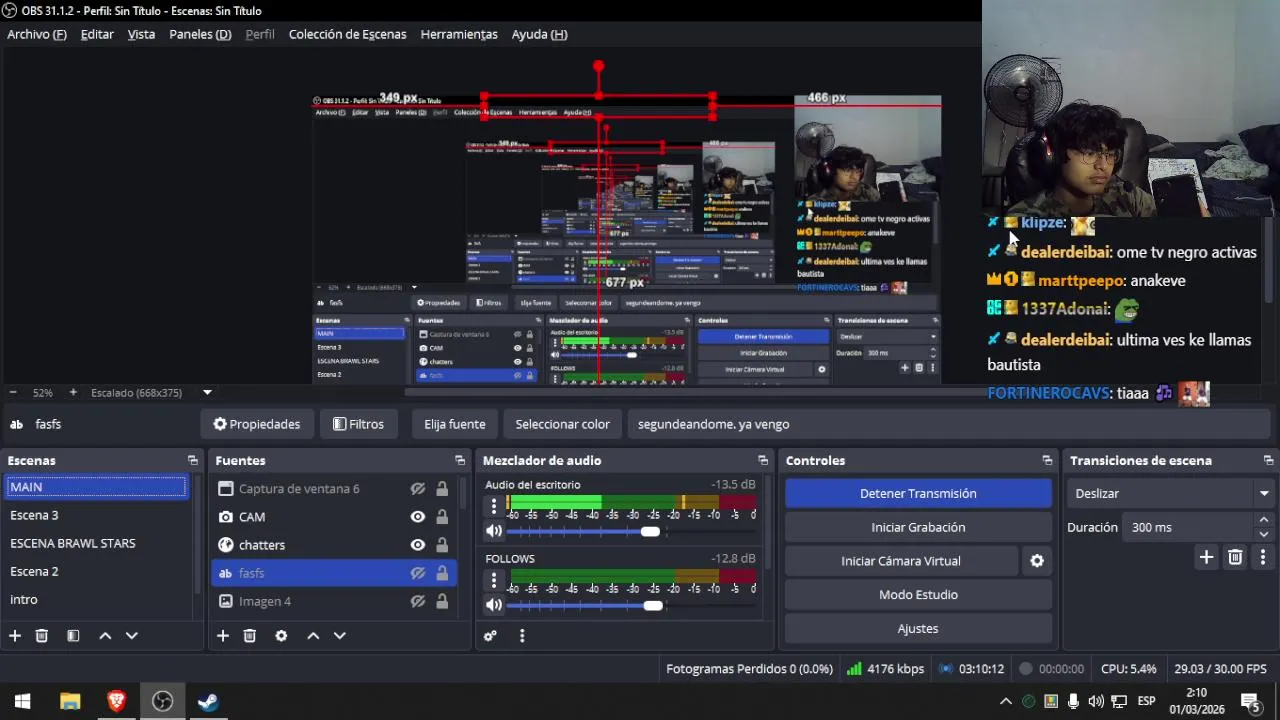Viewport: 1280px width, 720px height.
Task: Move source up in Fuentes toolbar
Action: [x=313, y=636]
